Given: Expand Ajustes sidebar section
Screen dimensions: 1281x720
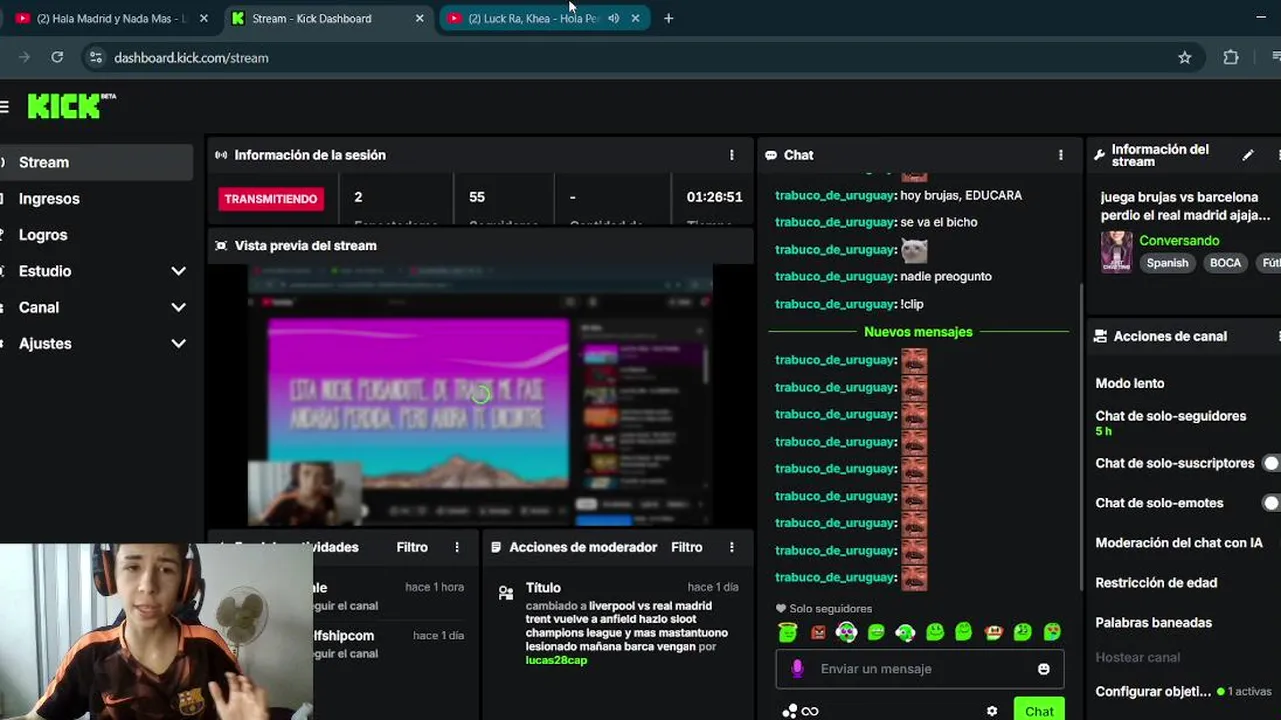Looking at the screenshot, I should pos(178,343).
